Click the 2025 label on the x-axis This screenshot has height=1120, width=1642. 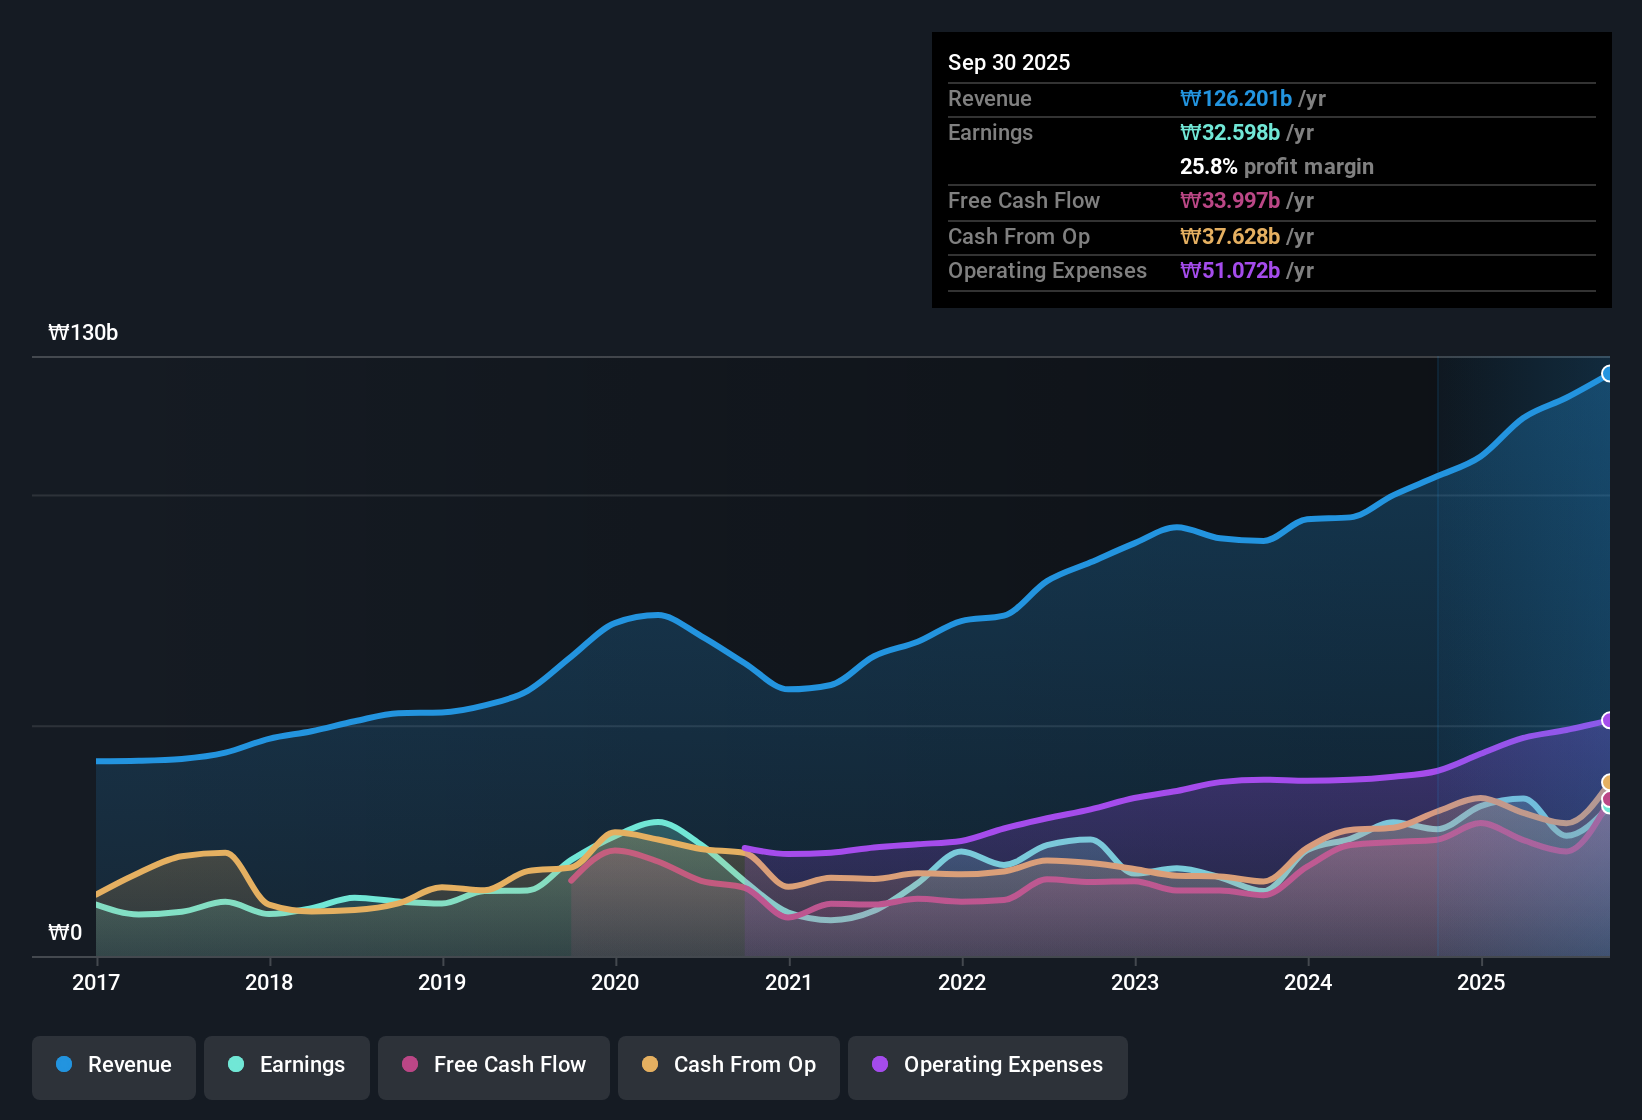[1483, 983]
